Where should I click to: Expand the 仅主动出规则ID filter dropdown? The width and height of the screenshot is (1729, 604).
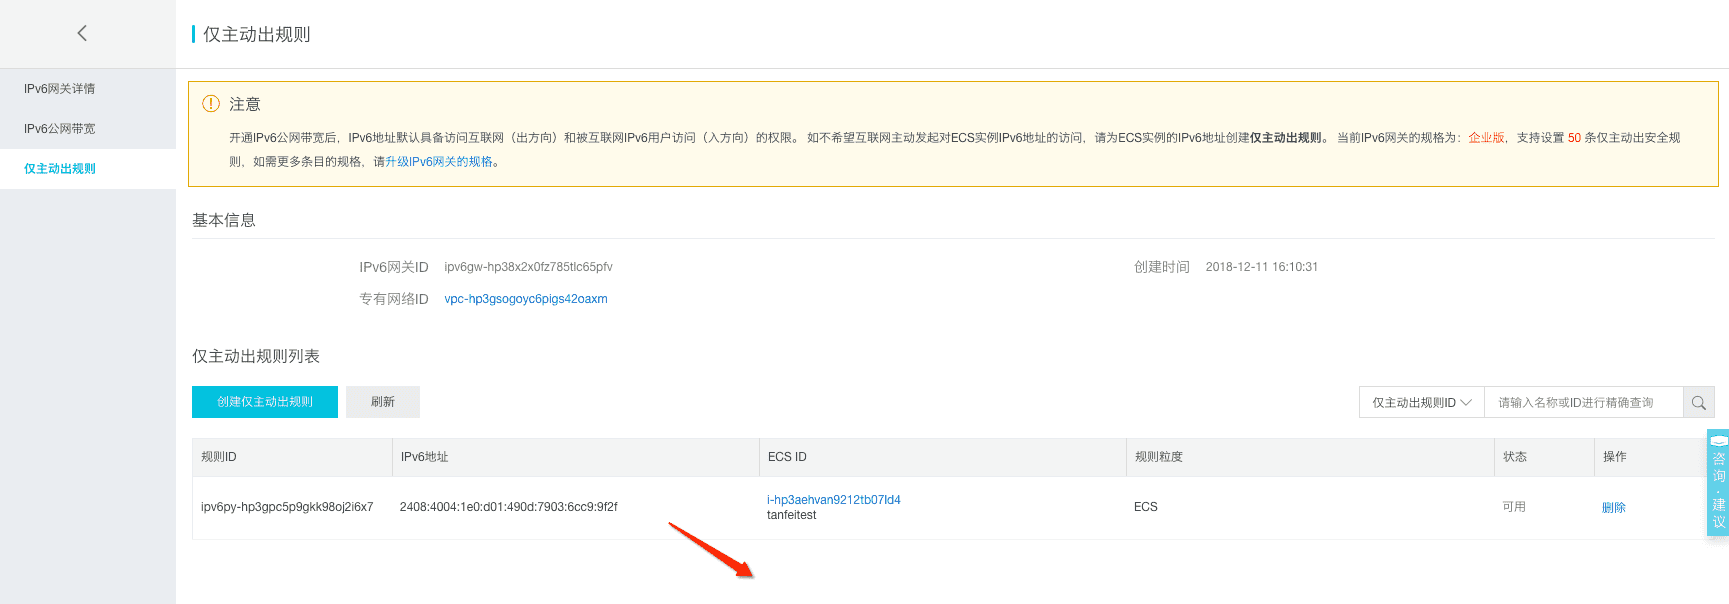click(1422, 403)
